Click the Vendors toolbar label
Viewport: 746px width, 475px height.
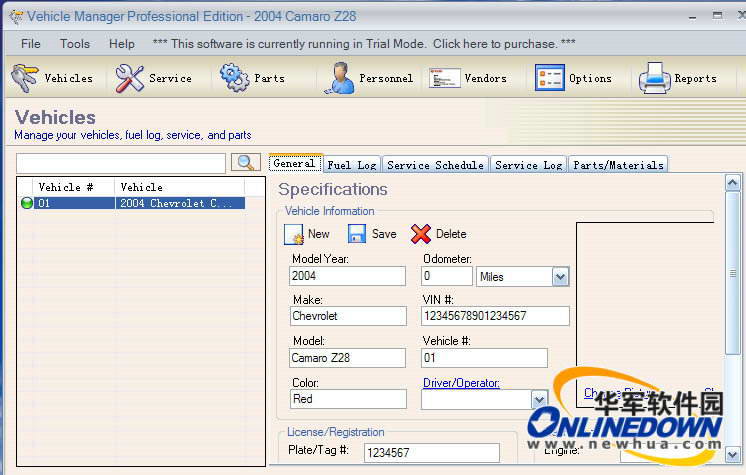pyautogui.click(x=485, y=78)
